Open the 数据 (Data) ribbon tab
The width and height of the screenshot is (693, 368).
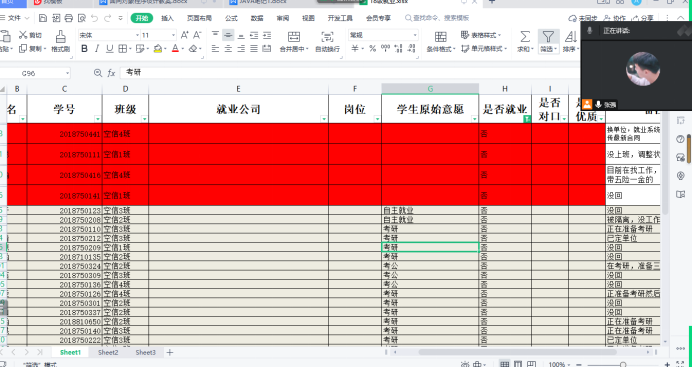tap(257, 18)
